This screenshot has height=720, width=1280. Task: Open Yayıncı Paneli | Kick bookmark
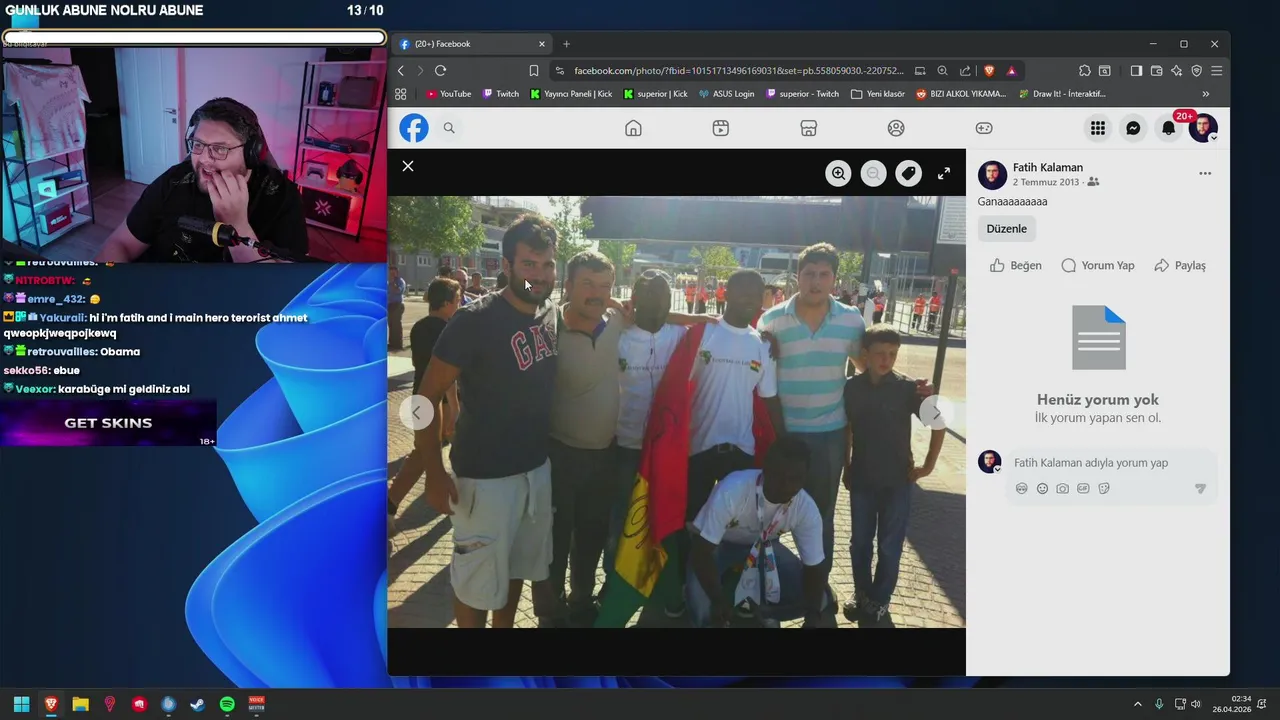[x=571, y=94]
